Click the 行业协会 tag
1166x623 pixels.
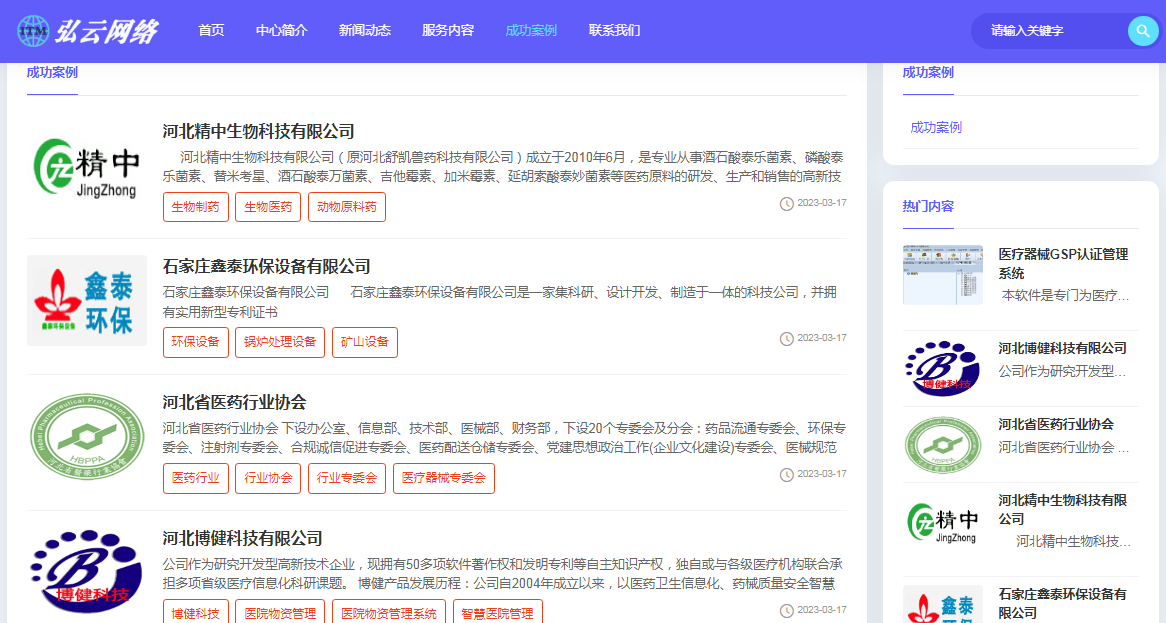pyautogui.click(x=268, y=478)
